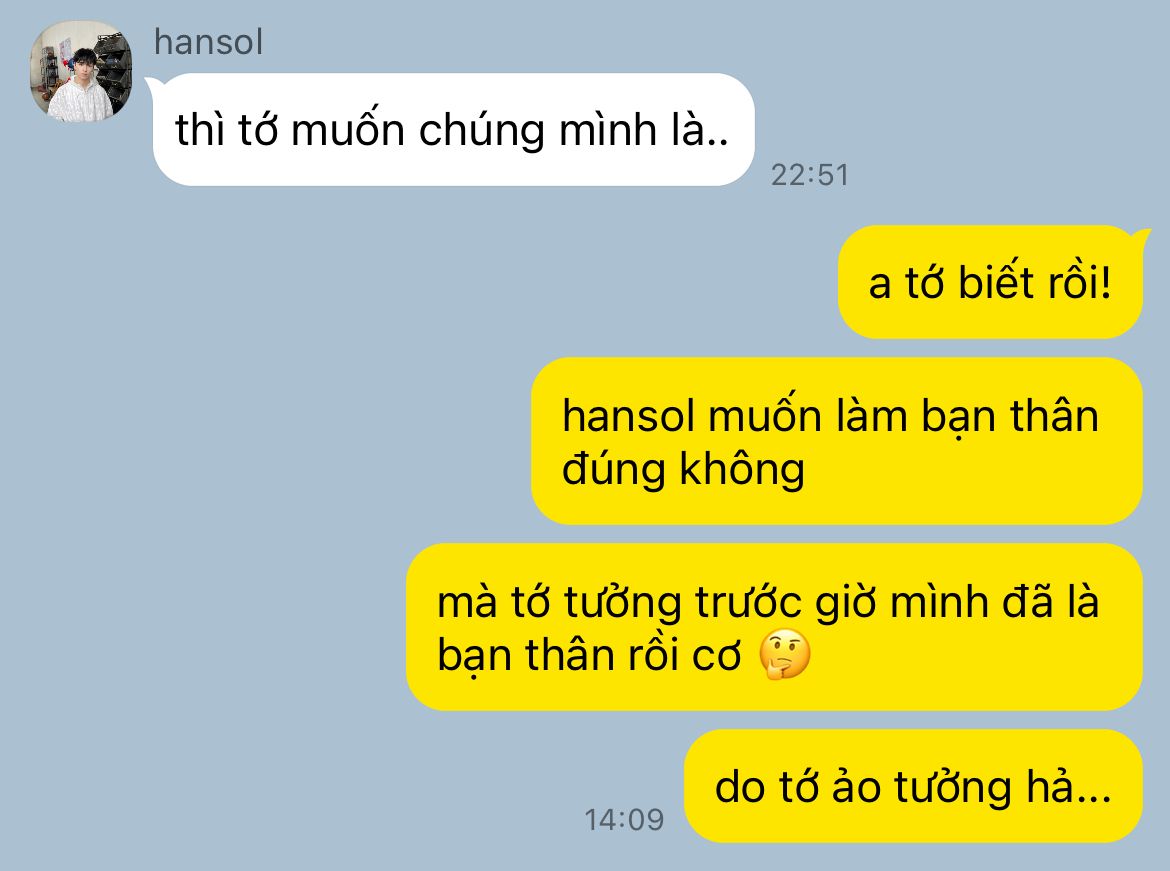Select the bubble "hansol muốn làm bạn thân đúng không"
Viewport: 1170px width, 871px height.
click(836, 441)
